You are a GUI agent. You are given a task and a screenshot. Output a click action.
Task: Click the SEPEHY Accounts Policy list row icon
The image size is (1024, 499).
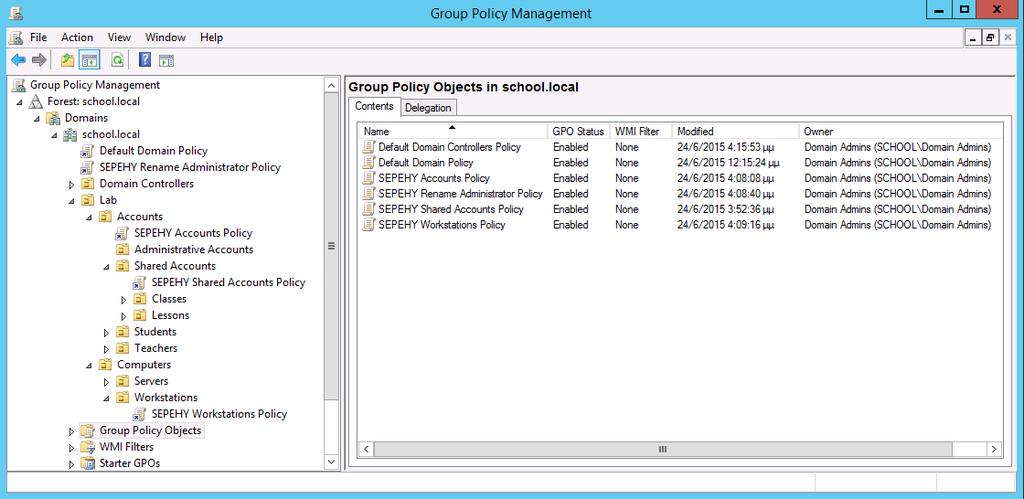370,178
